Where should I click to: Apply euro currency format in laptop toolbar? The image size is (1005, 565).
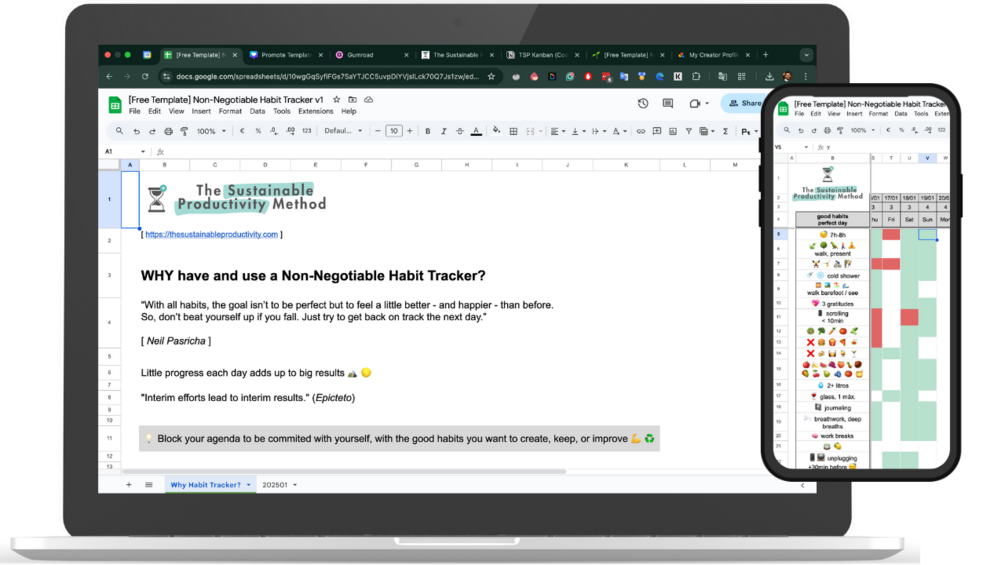[242, 131]
